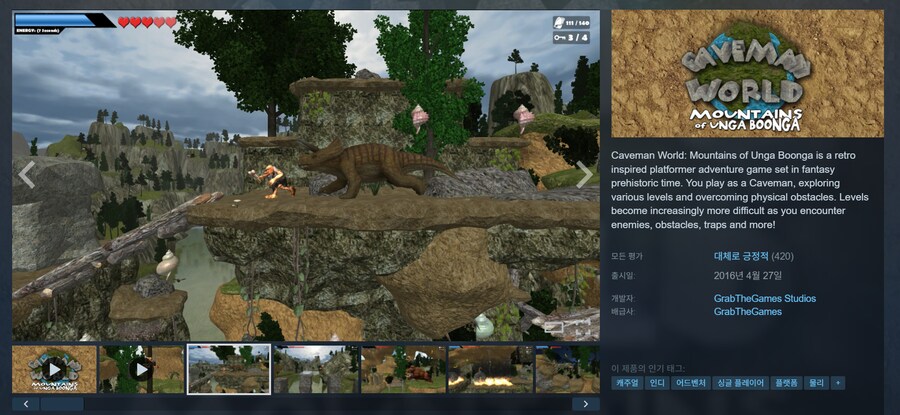The width and height of the screenshot is (900, 415).
Task: Click the Caveman World header logo image
Action: 747,74
